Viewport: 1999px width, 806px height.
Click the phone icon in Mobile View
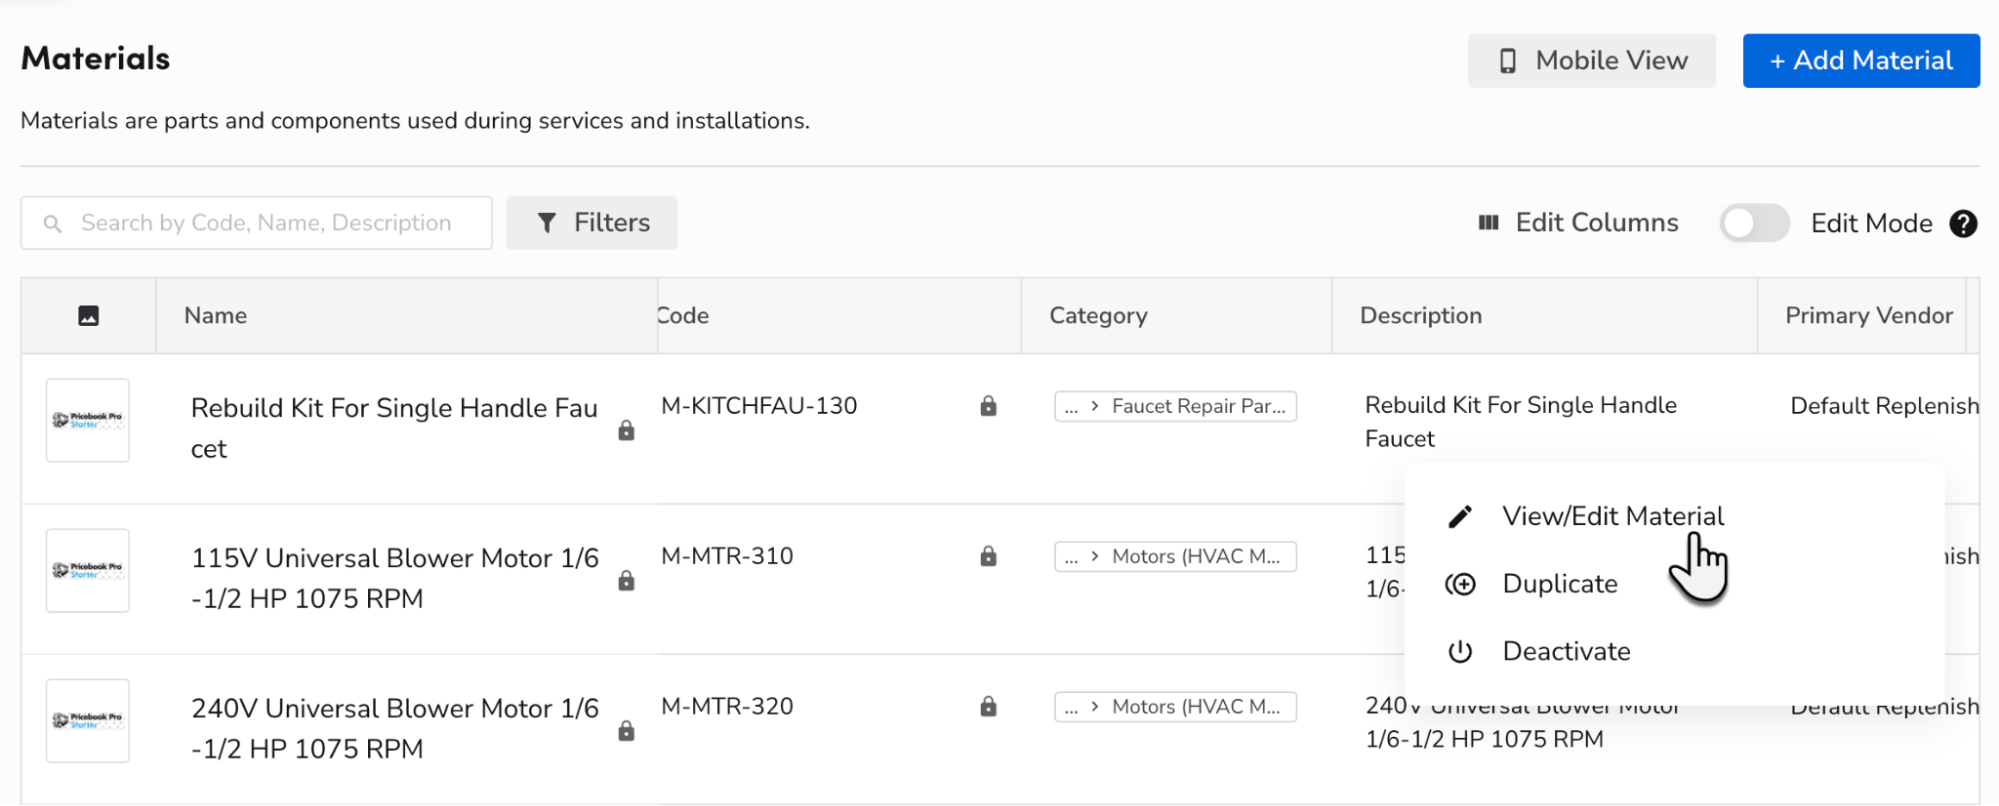point(1507,60)
